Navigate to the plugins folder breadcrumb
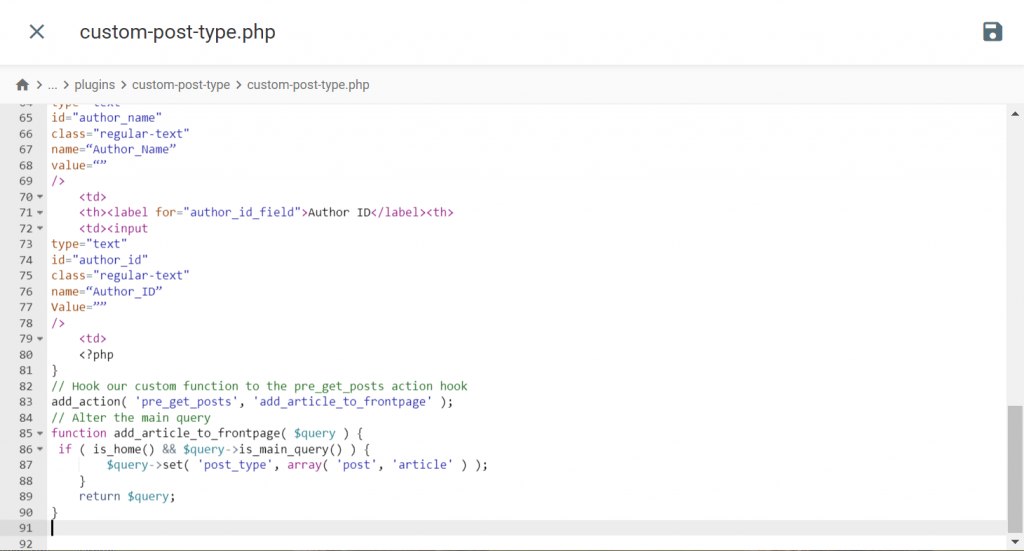Screen dimensions: 1024x551 pos(95,85)
